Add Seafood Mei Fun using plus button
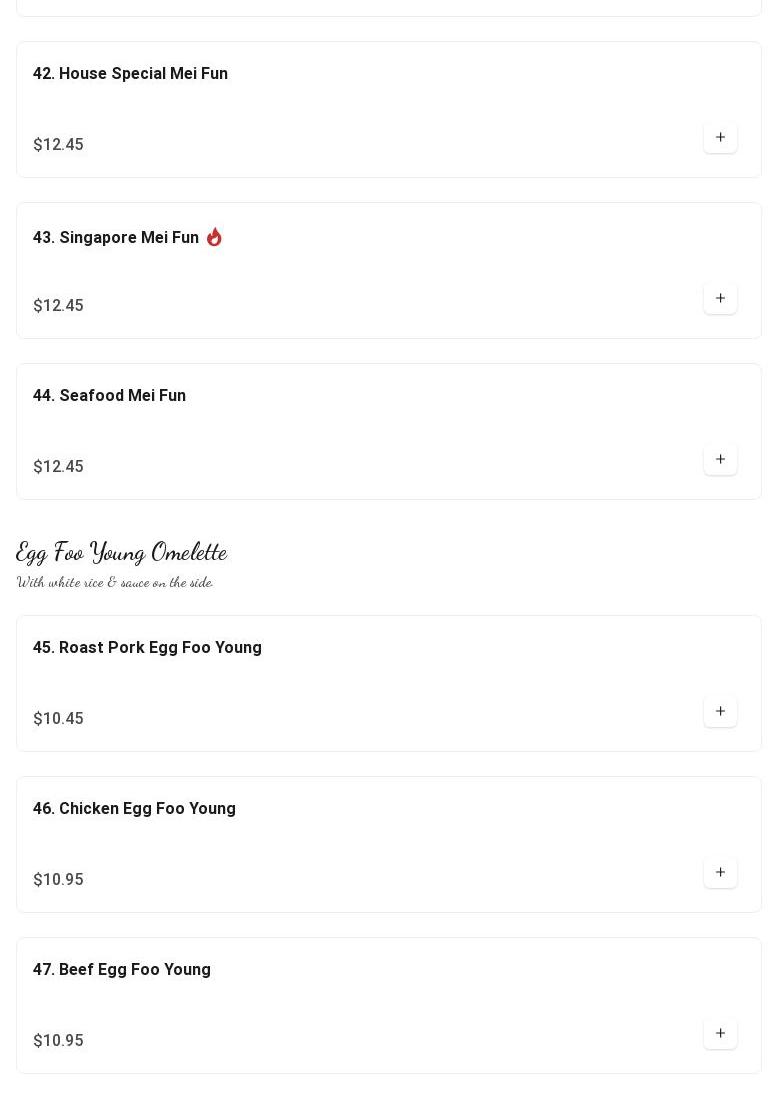 click(720, 459)
